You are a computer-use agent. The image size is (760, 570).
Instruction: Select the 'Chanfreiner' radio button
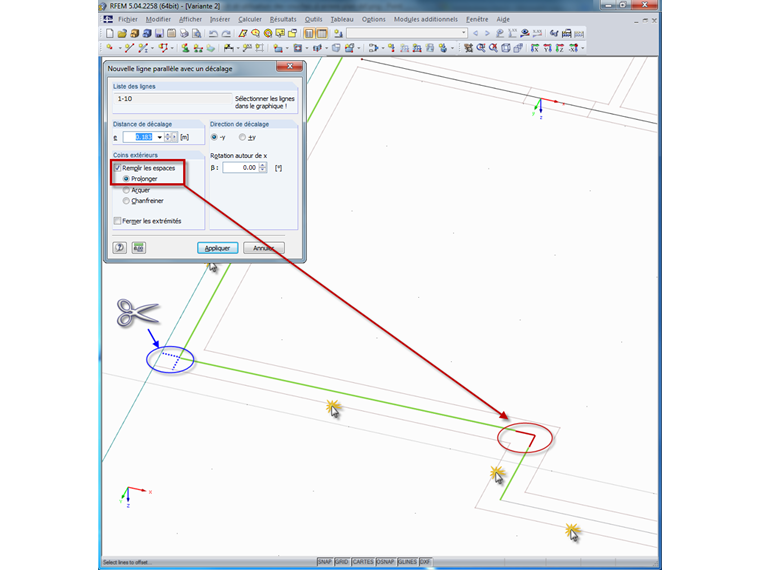click(126, 201)
